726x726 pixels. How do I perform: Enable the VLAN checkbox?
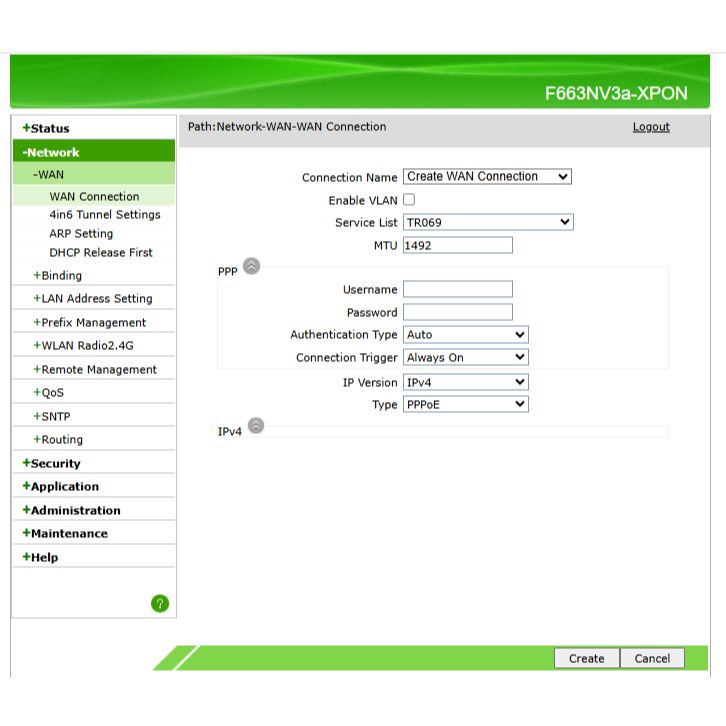pyautogui.click(x=409, y=200)
